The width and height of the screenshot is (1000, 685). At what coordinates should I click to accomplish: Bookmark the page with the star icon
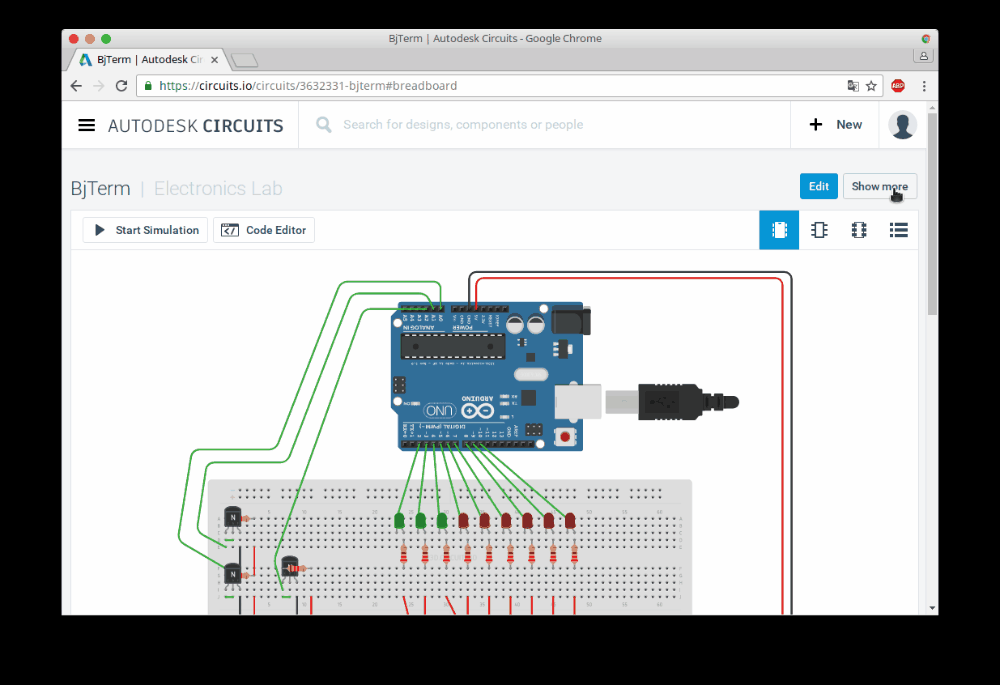coord(871,86)
